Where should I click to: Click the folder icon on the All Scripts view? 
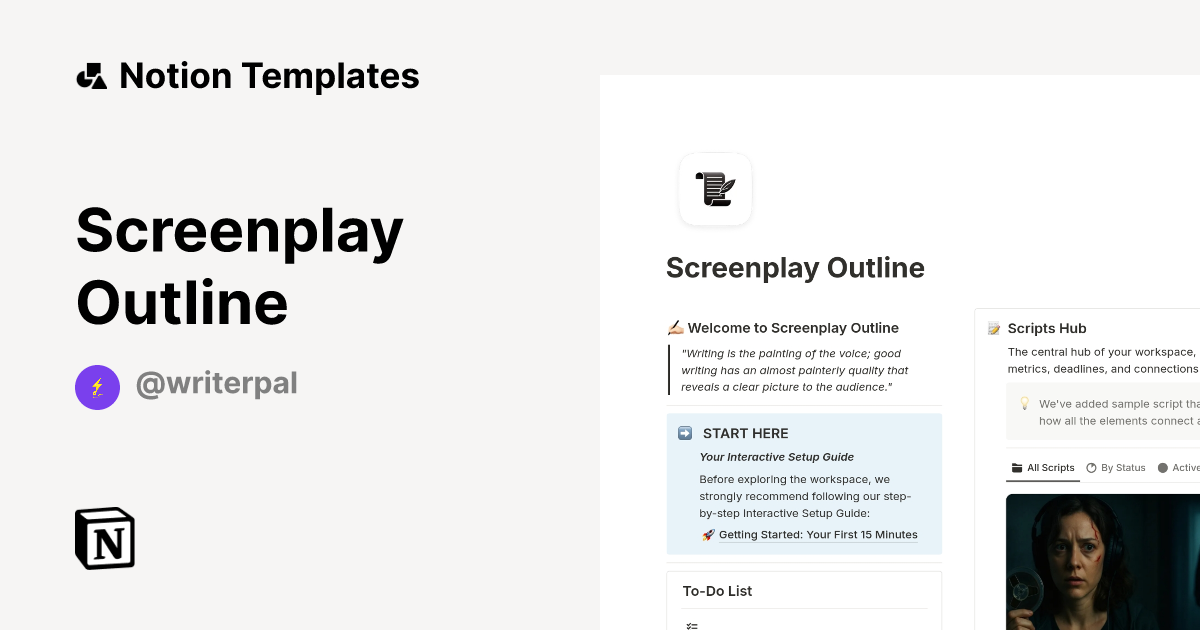1015,467
